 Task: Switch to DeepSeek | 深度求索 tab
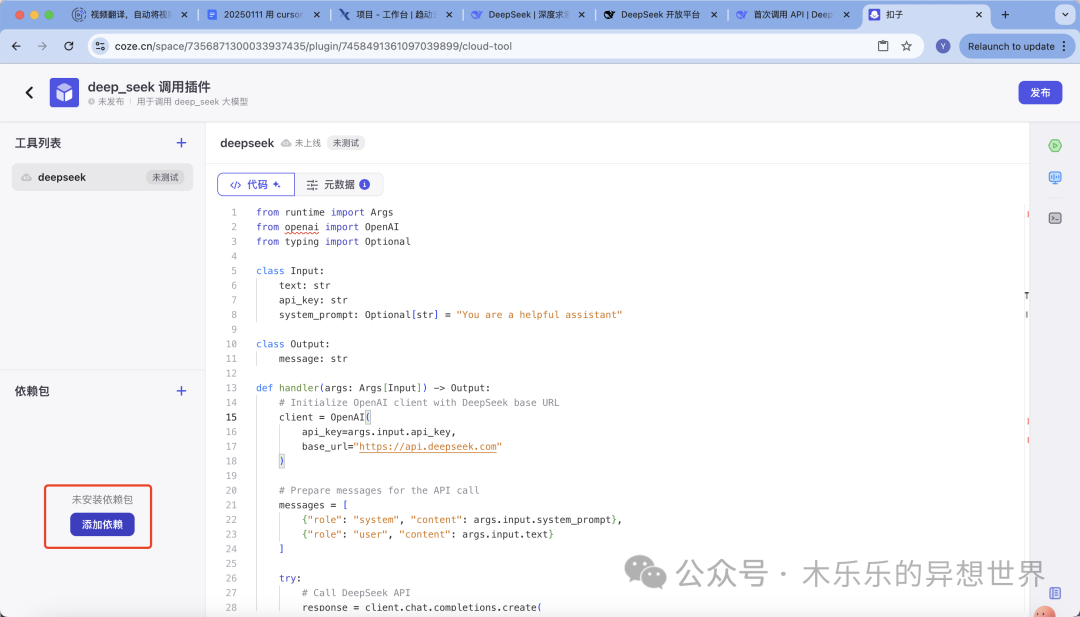[528, 14]
